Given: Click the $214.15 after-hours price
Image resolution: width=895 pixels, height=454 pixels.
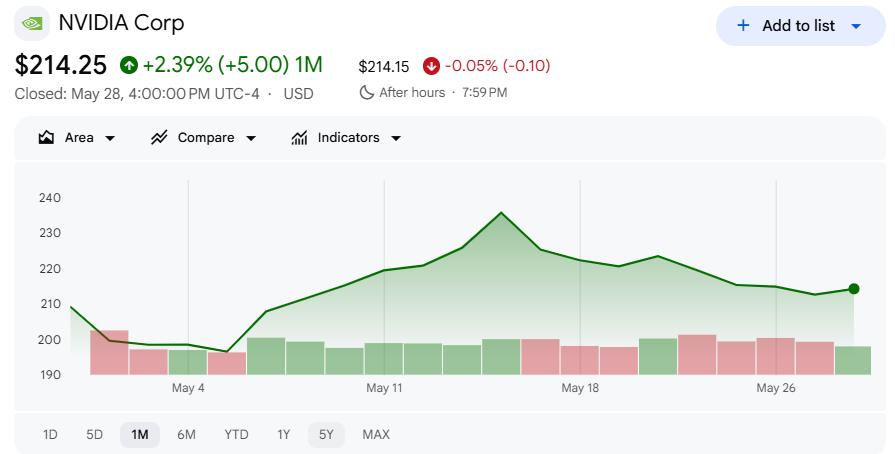Looking at the screenshot, I should [384, 67].
